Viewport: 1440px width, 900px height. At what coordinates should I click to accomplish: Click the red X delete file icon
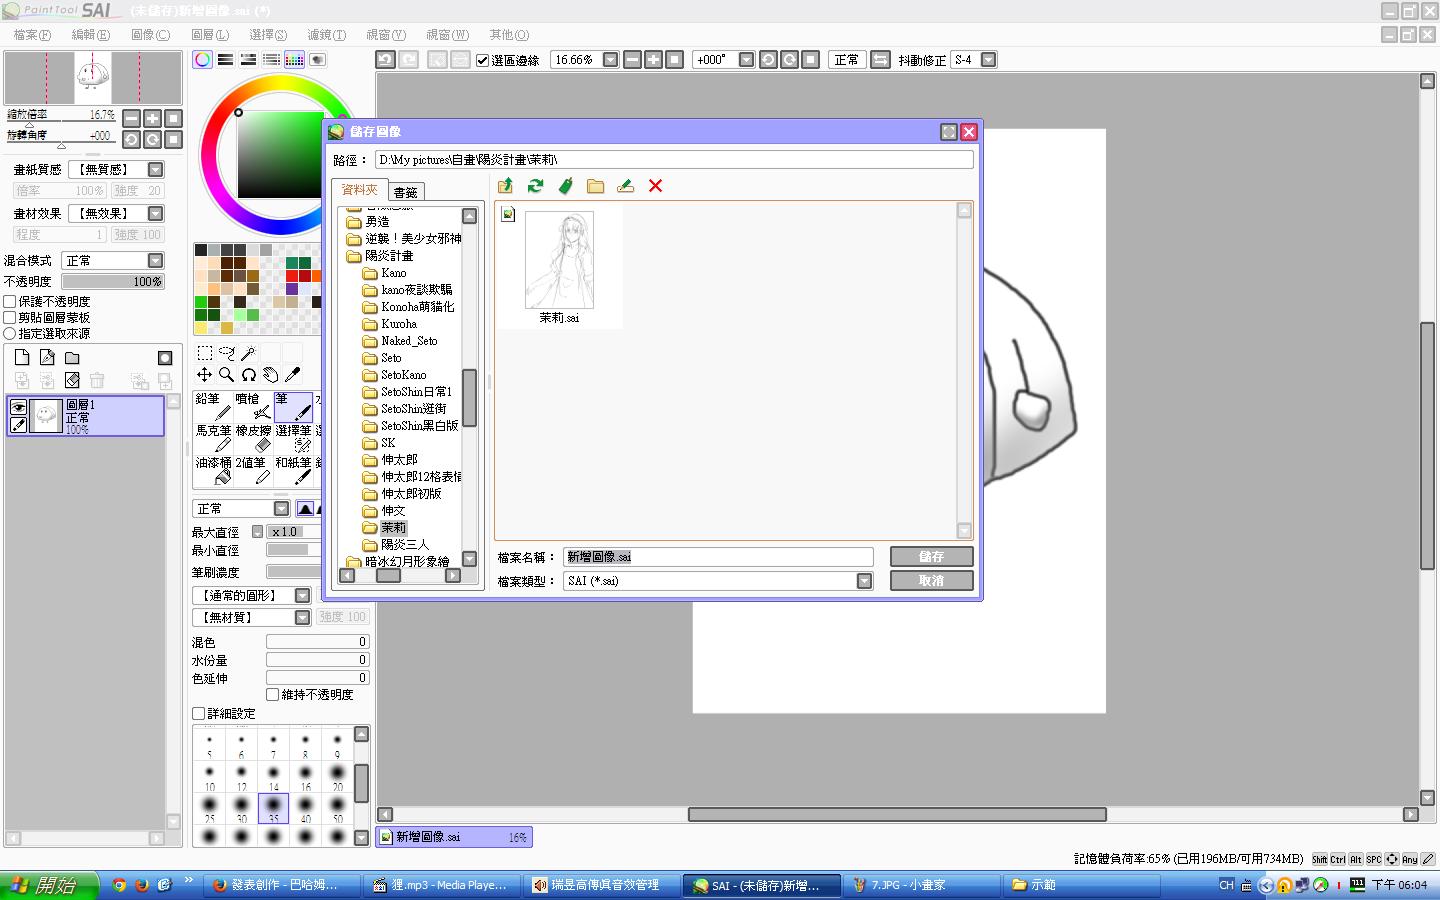(656, 186)
